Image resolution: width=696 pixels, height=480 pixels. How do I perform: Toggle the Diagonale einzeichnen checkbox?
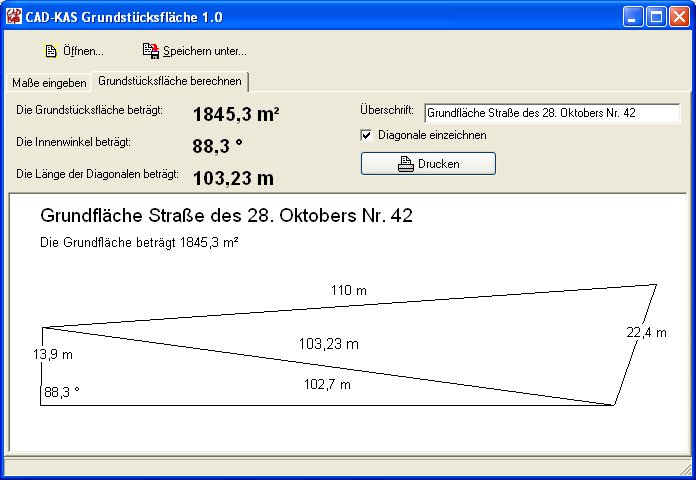tap(366, 135)
